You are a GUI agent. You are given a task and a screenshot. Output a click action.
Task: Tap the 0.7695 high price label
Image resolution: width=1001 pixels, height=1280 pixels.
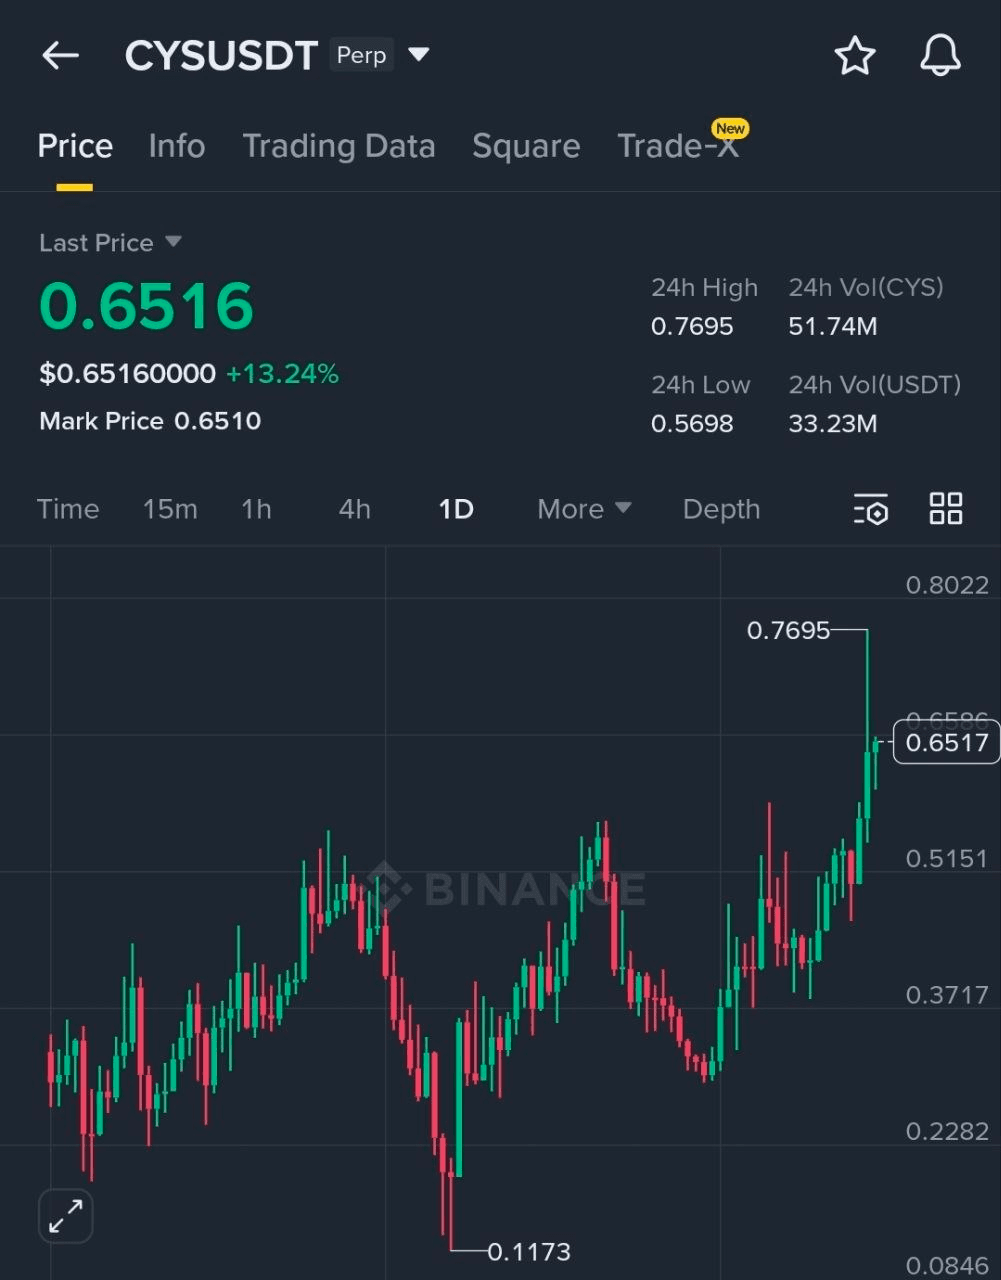coord(788,631)
